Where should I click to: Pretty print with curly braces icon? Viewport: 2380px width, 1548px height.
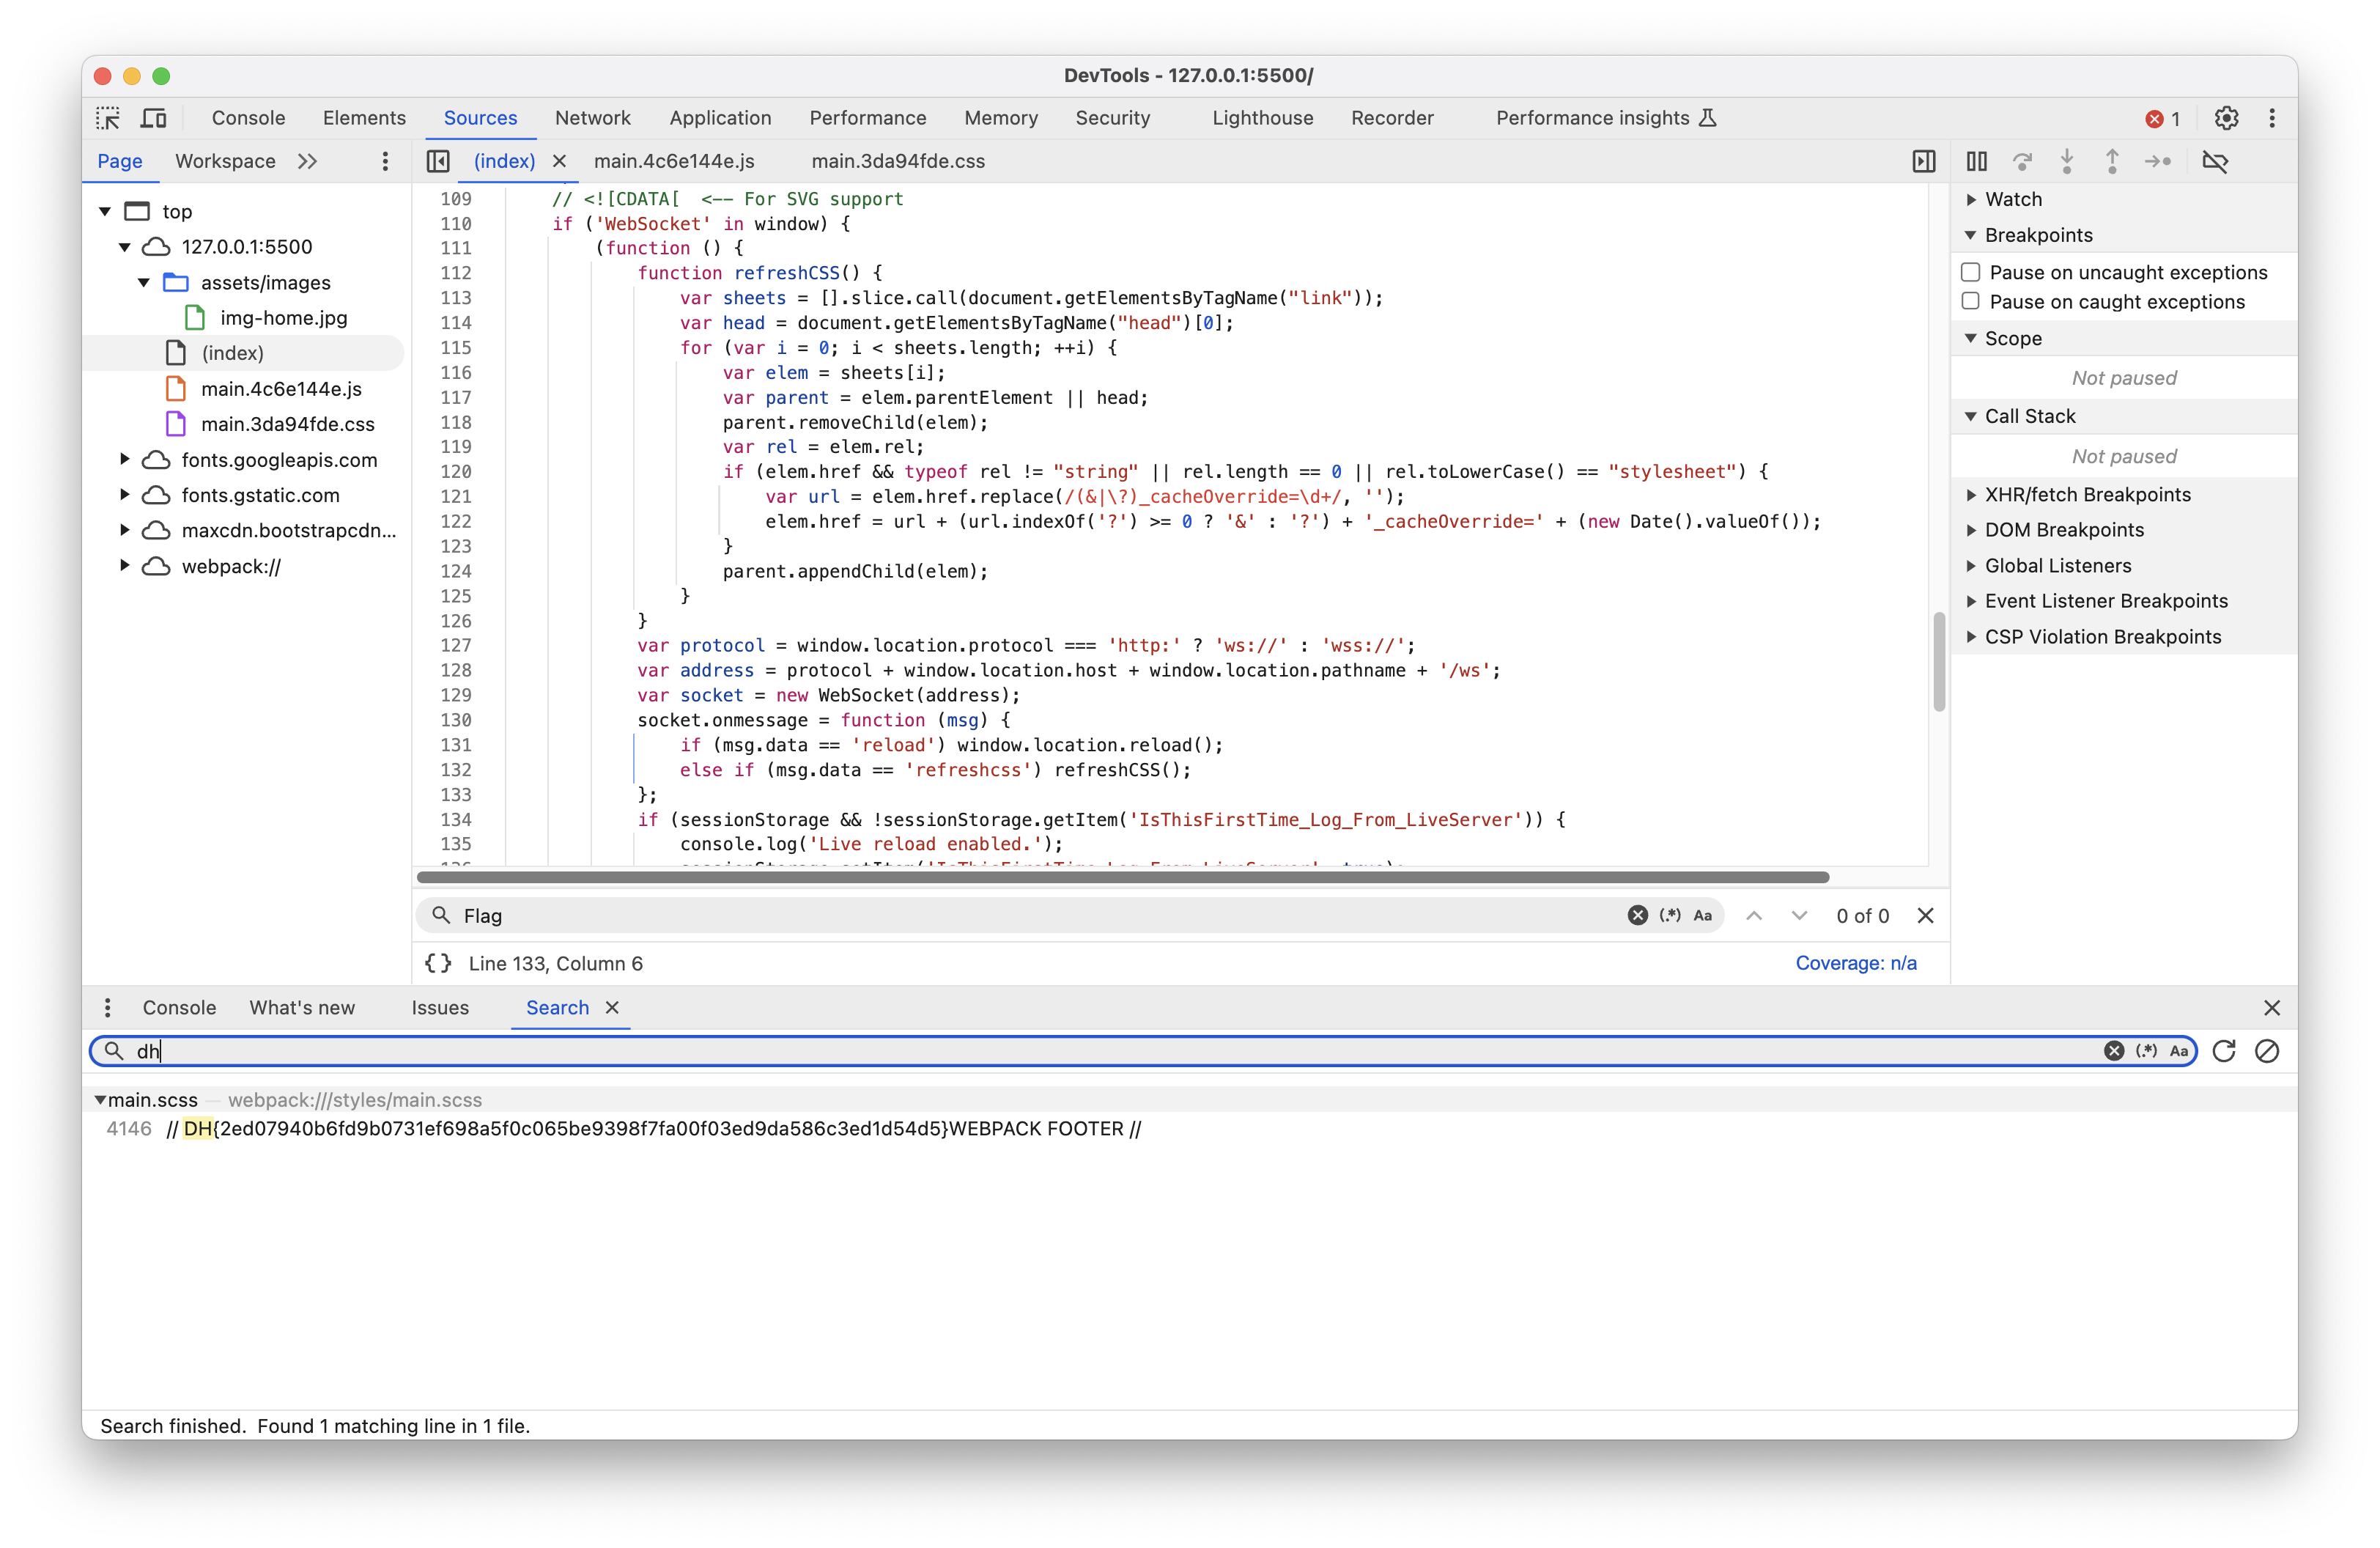pos(438,963)
